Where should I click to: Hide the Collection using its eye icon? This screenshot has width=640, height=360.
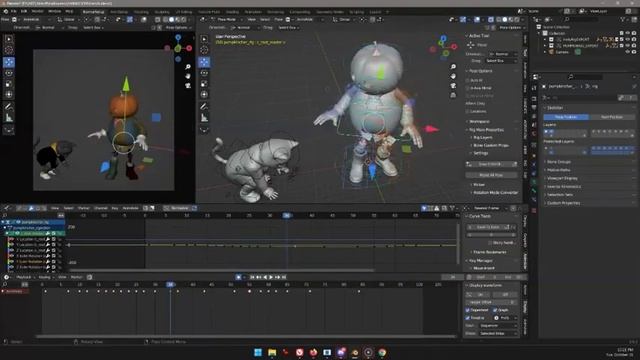tap(628, 33)
